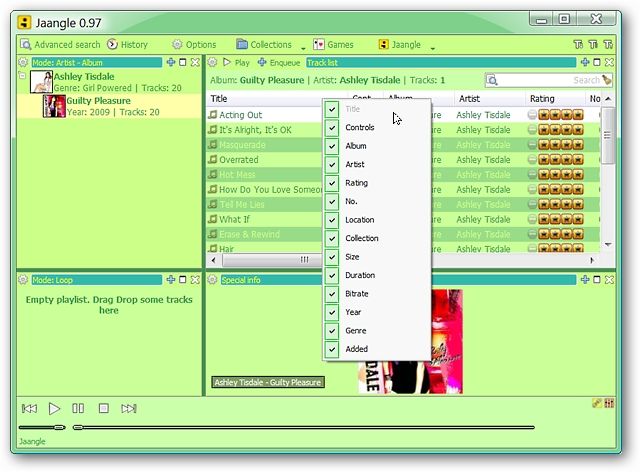Uncheck Album column in context menu

[x=376, y=146]
